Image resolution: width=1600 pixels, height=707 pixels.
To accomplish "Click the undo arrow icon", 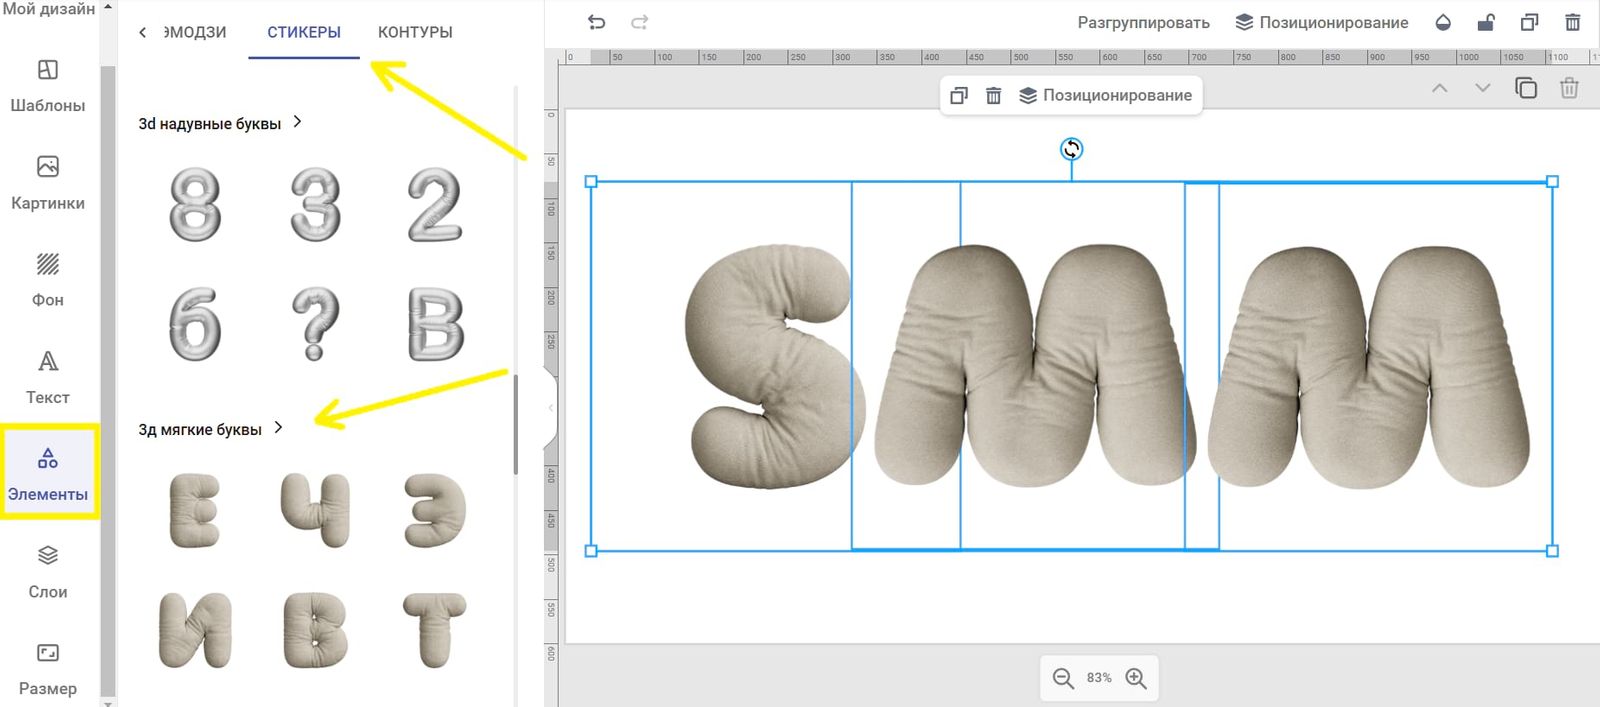I will (x=596, y=22).
